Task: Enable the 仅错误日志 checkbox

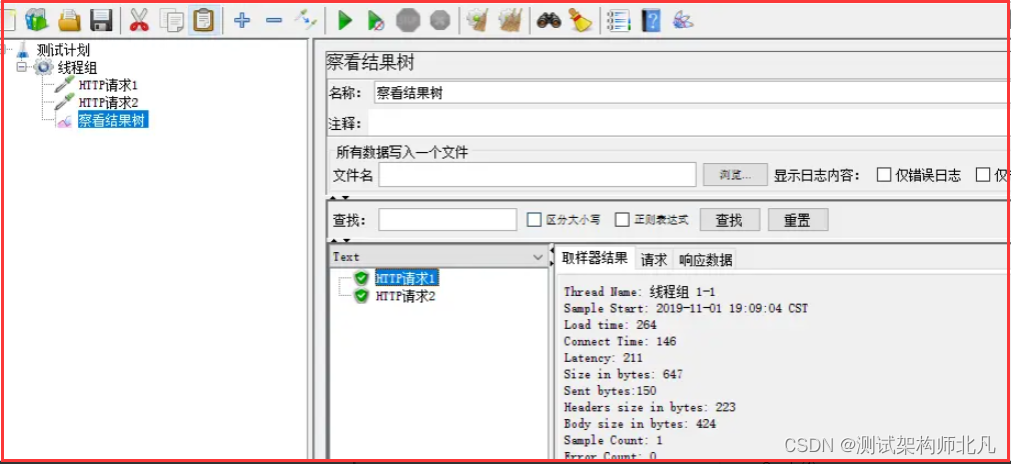Action: coord(884,175)
